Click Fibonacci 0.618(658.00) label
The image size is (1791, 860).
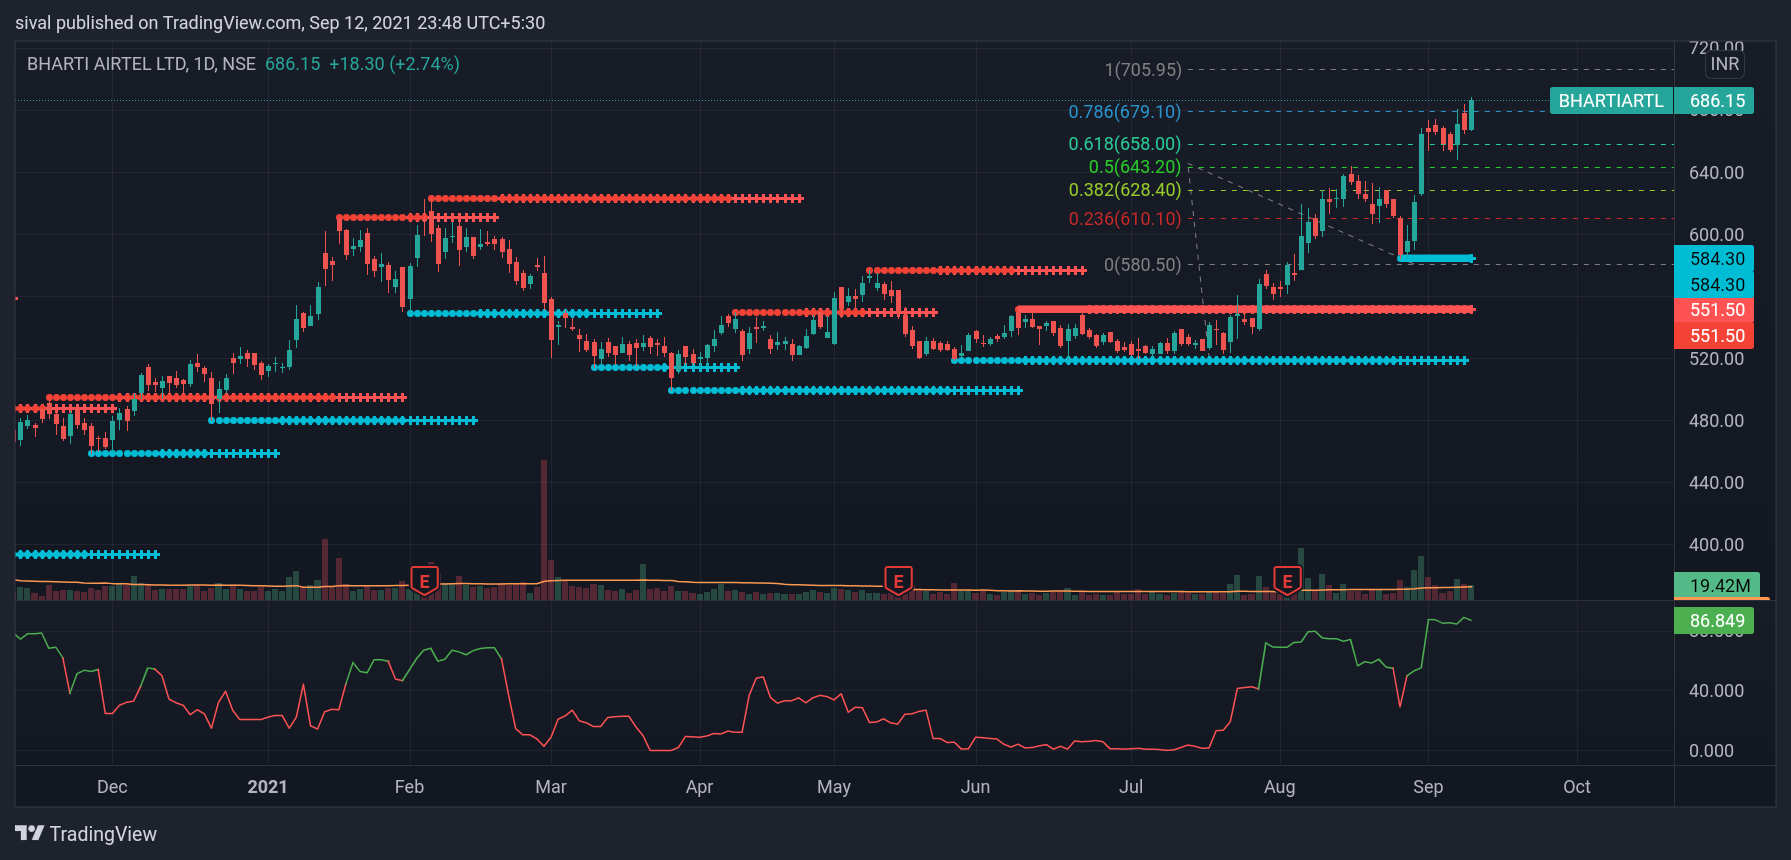(x=1124, y=144)
